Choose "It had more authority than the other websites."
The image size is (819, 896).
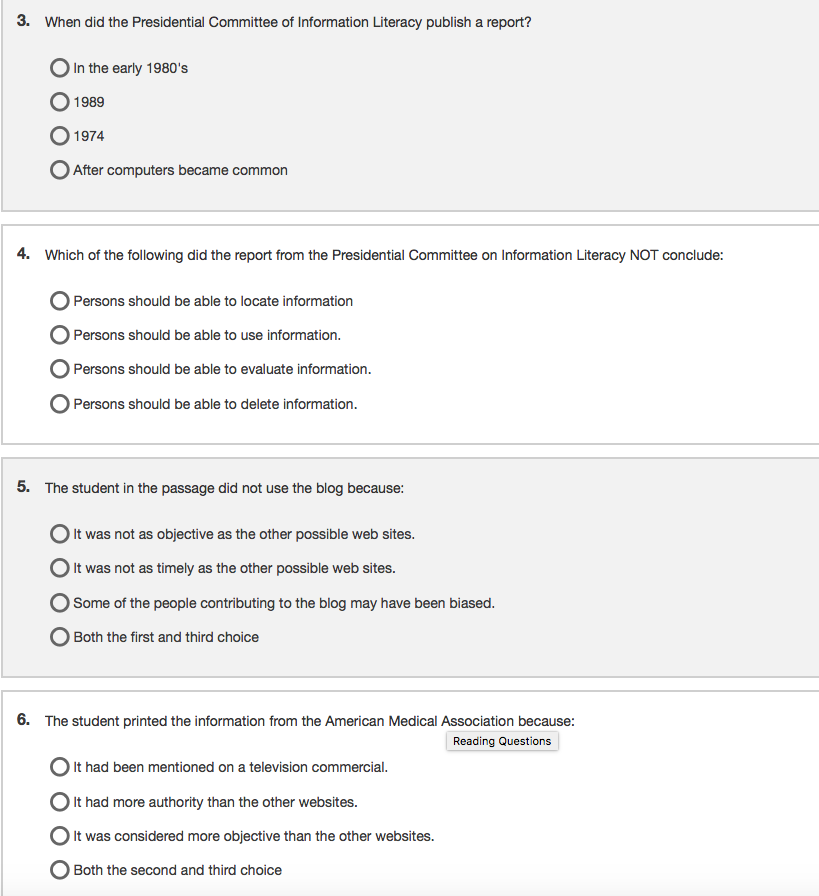click(x=59, y=801)
